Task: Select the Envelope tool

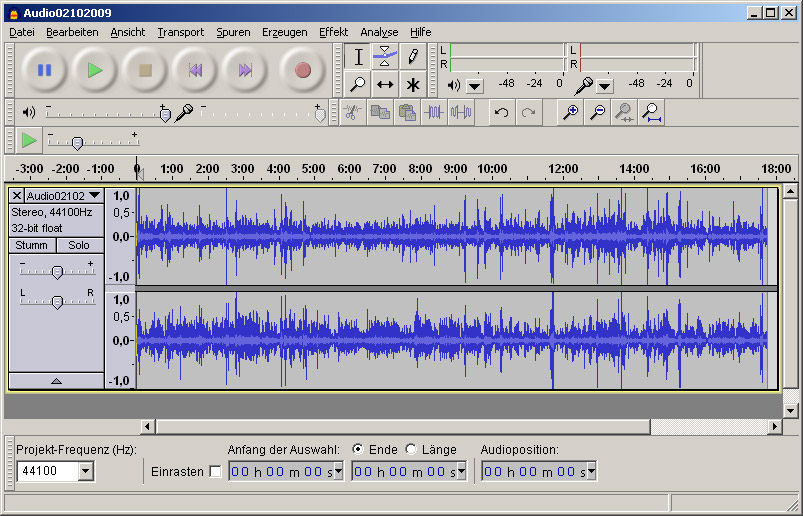Action: [x=385, y=56]
